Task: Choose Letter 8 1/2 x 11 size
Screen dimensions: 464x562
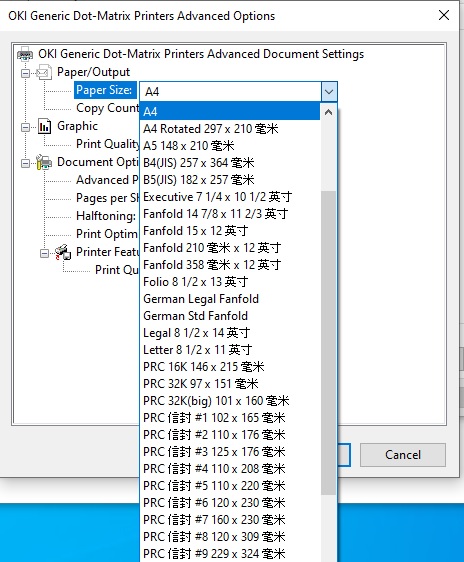Action: [x=230, y=350]
